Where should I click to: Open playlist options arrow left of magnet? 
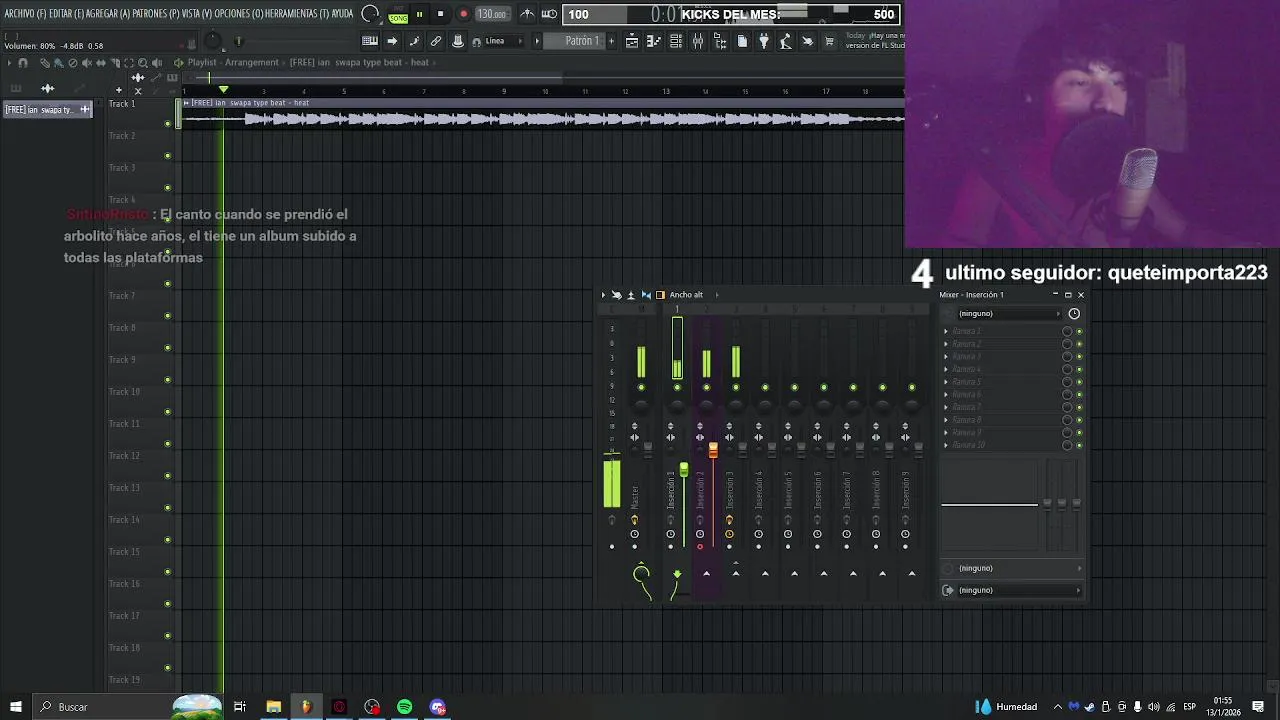(9, 63)
